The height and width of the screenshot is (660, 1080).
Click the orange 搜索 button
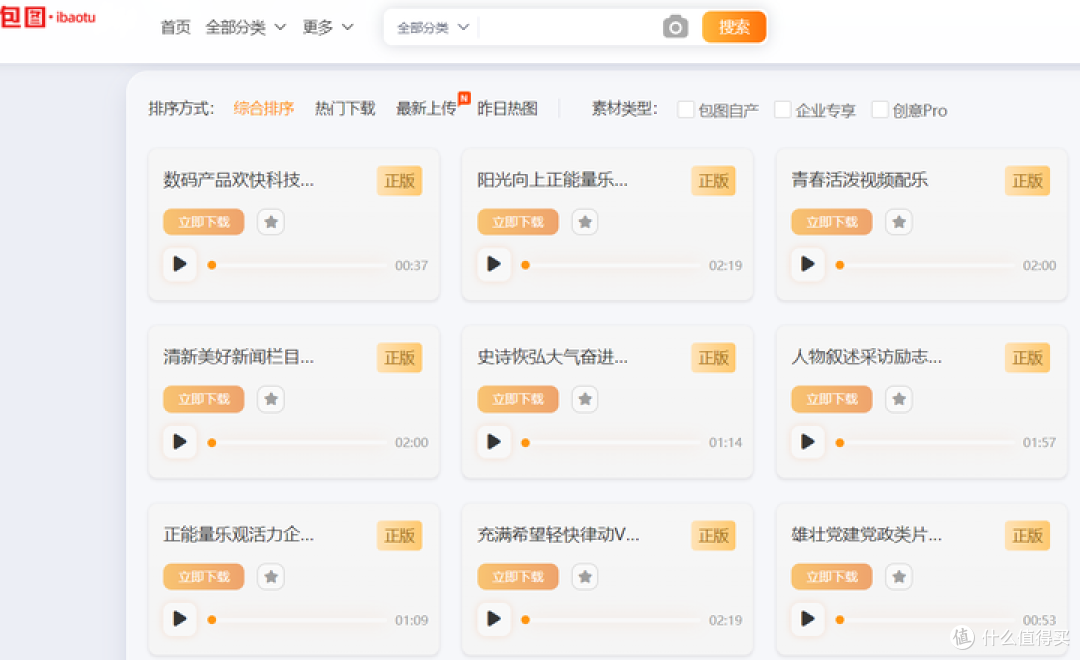(x=734, y=27)
